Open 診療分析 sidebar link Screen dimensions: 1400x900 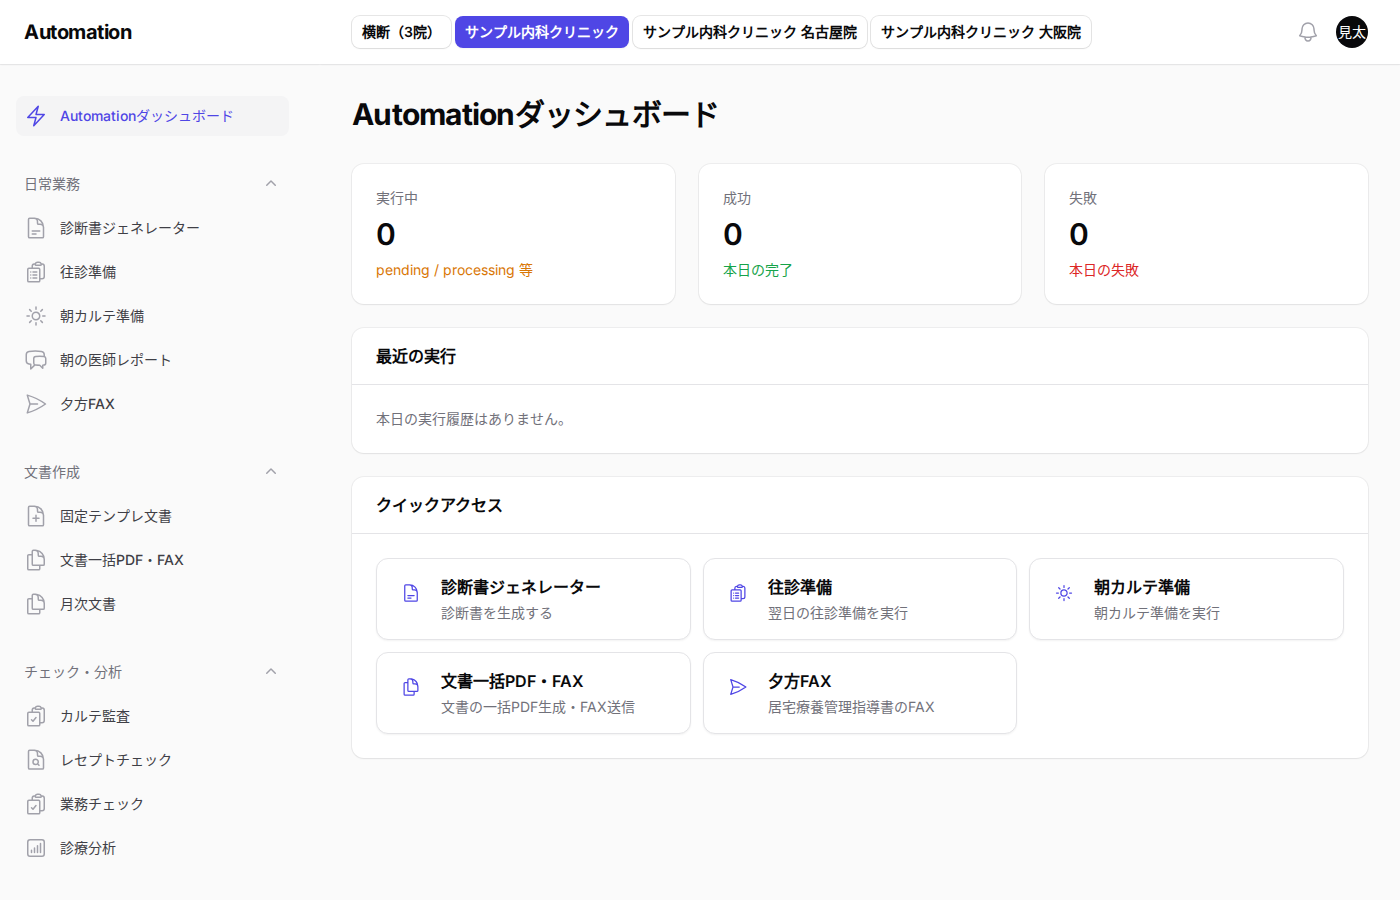152,848
